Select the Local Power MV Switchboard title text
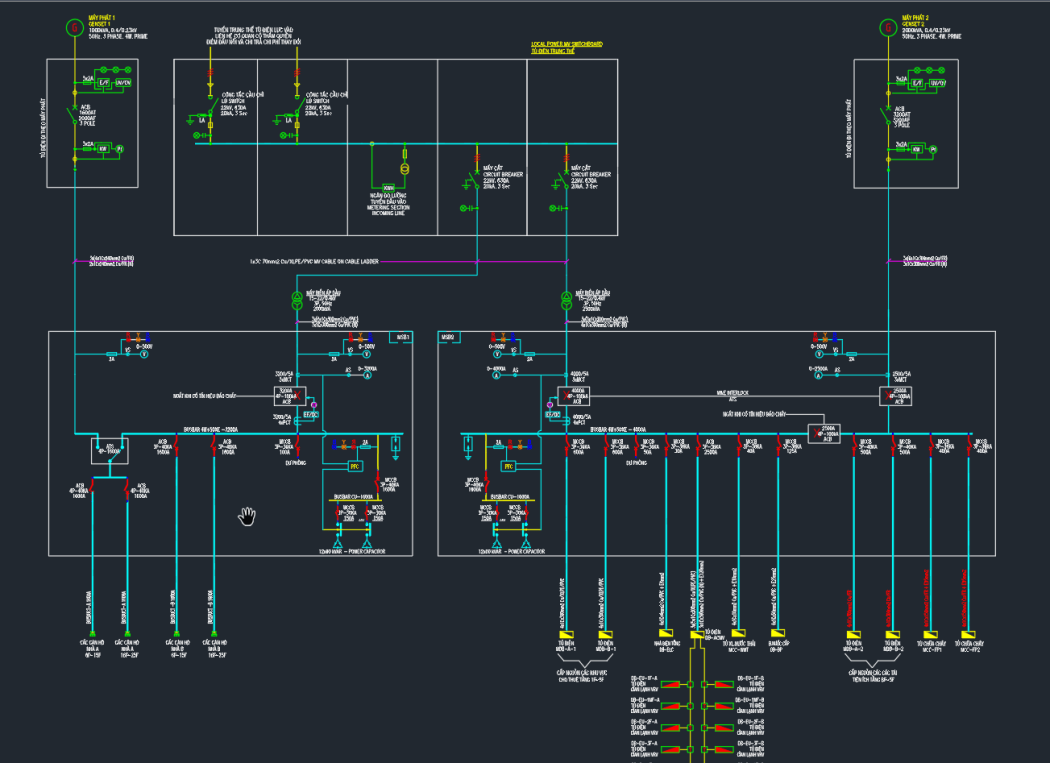This screenshot has width=1050, height=763. click(566, 45)
